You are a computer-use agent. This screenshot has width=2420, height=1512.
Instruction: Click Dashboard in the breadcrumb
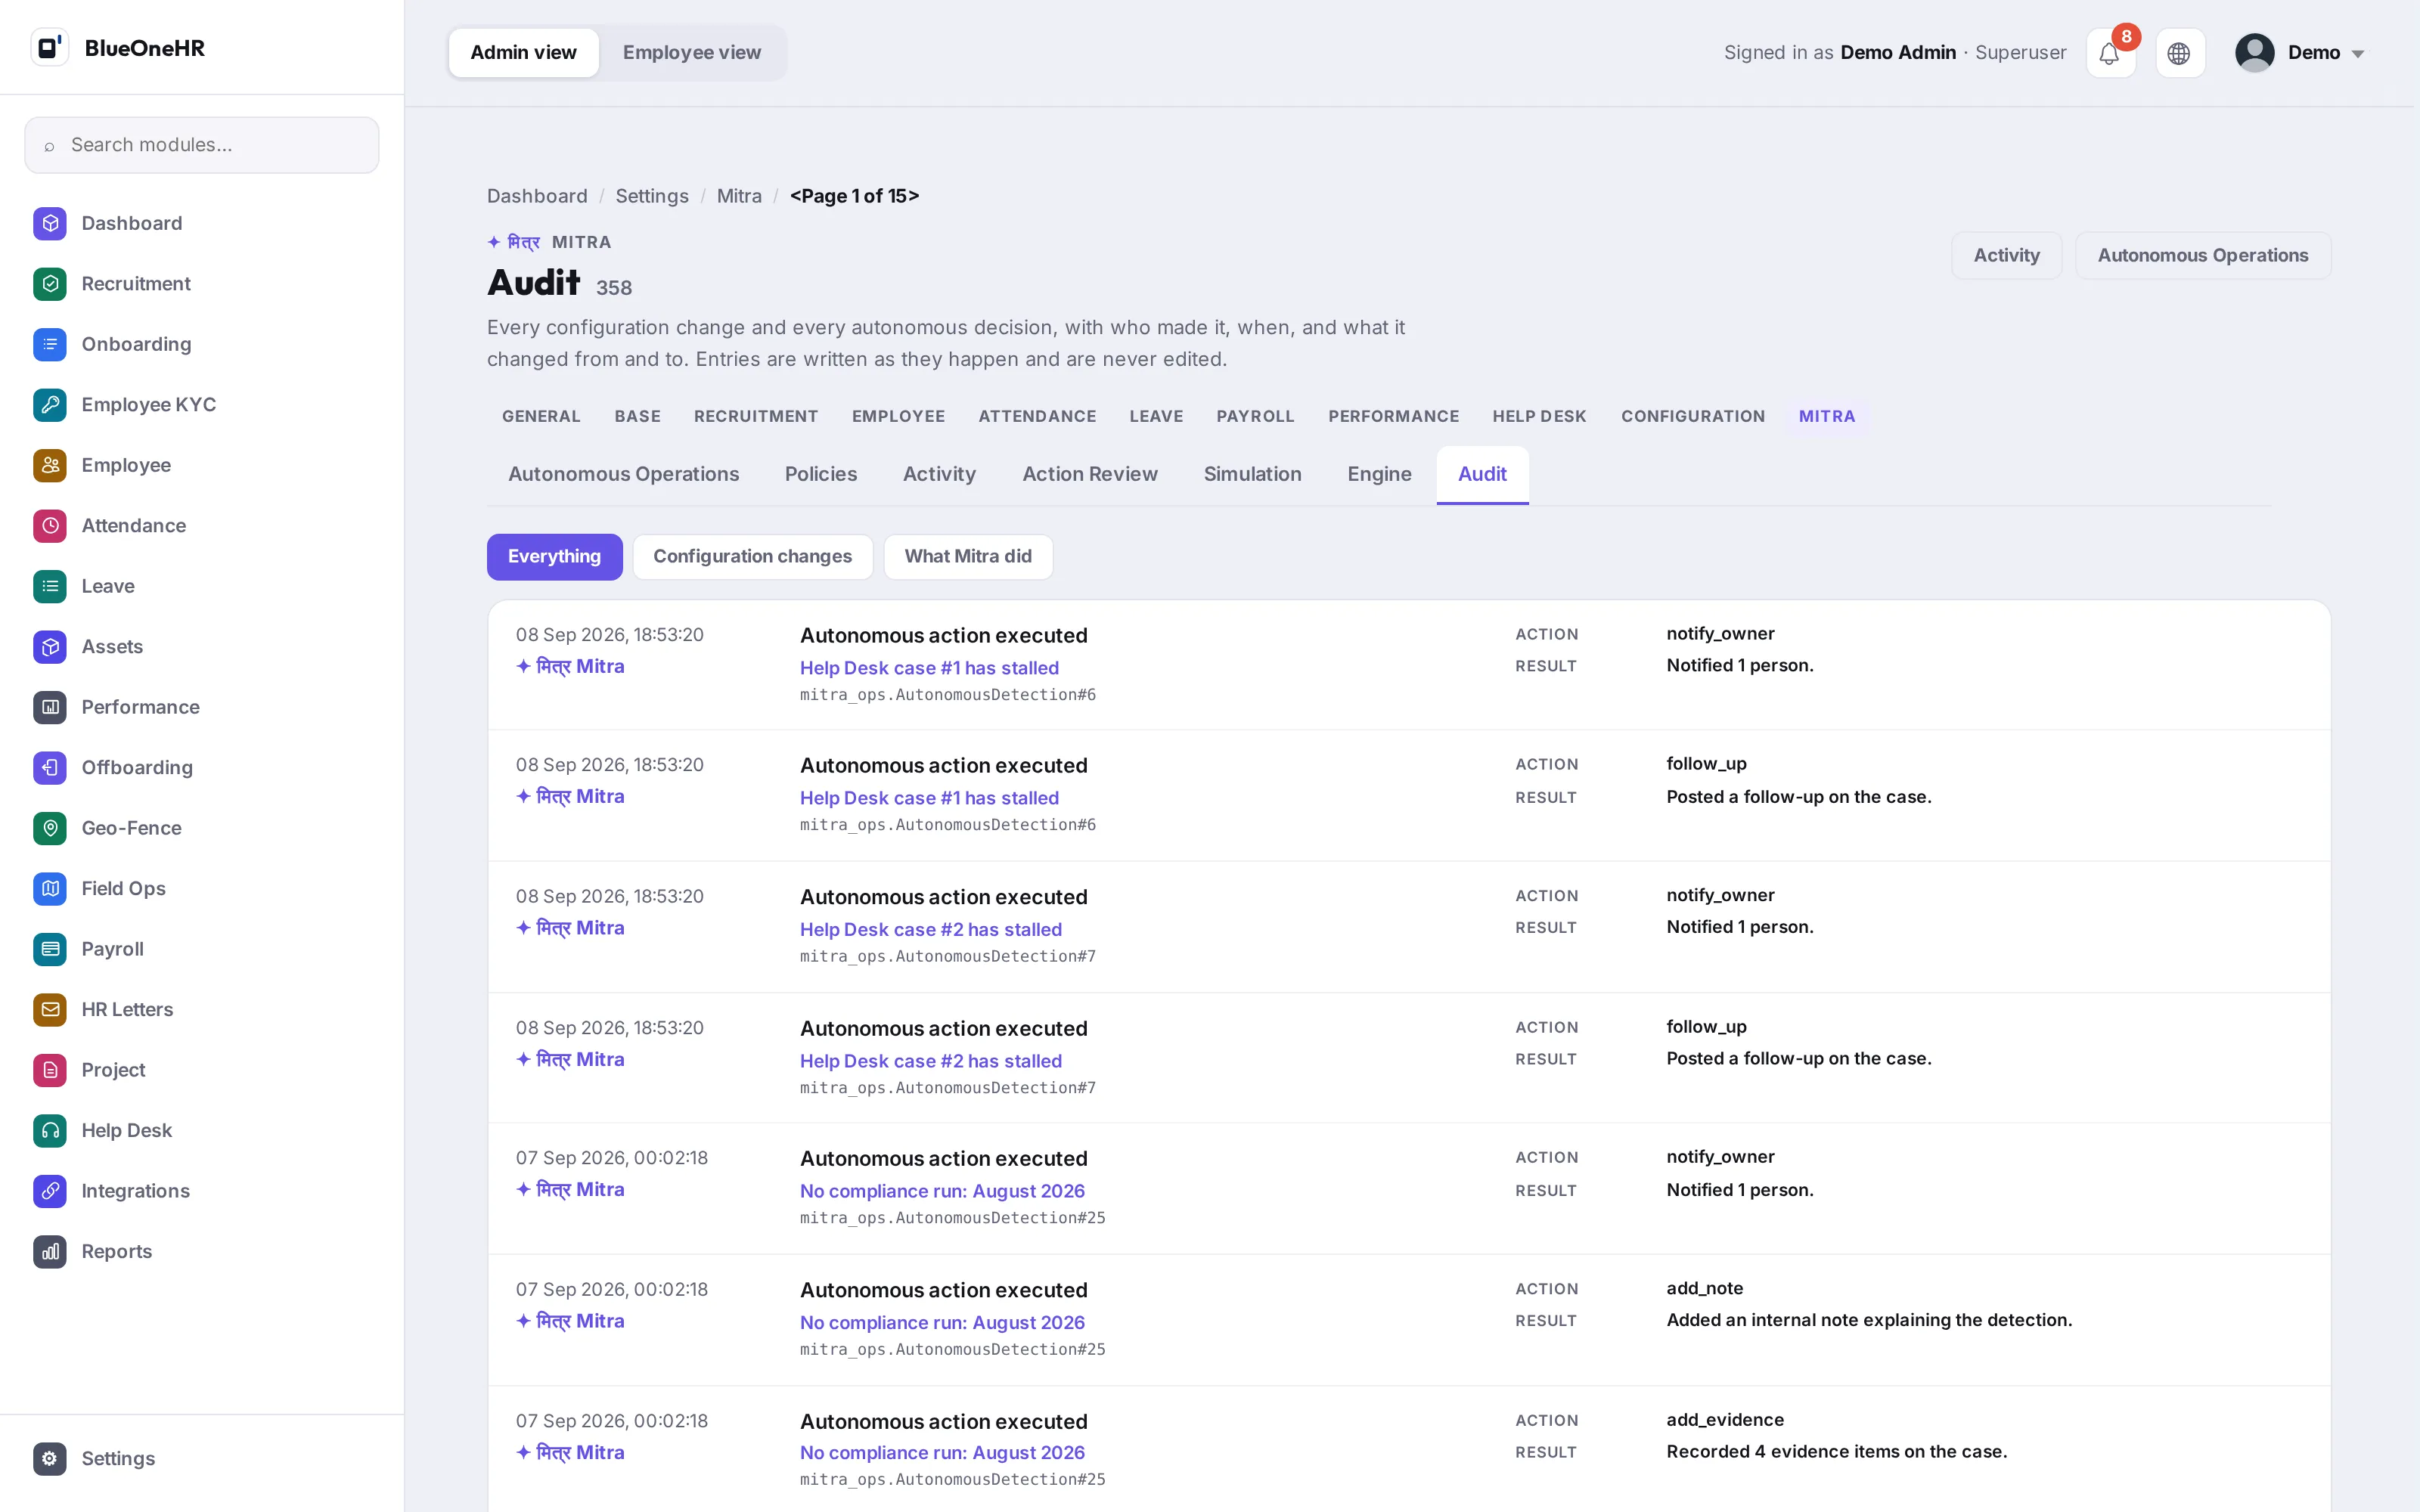(x=537, y=196)
